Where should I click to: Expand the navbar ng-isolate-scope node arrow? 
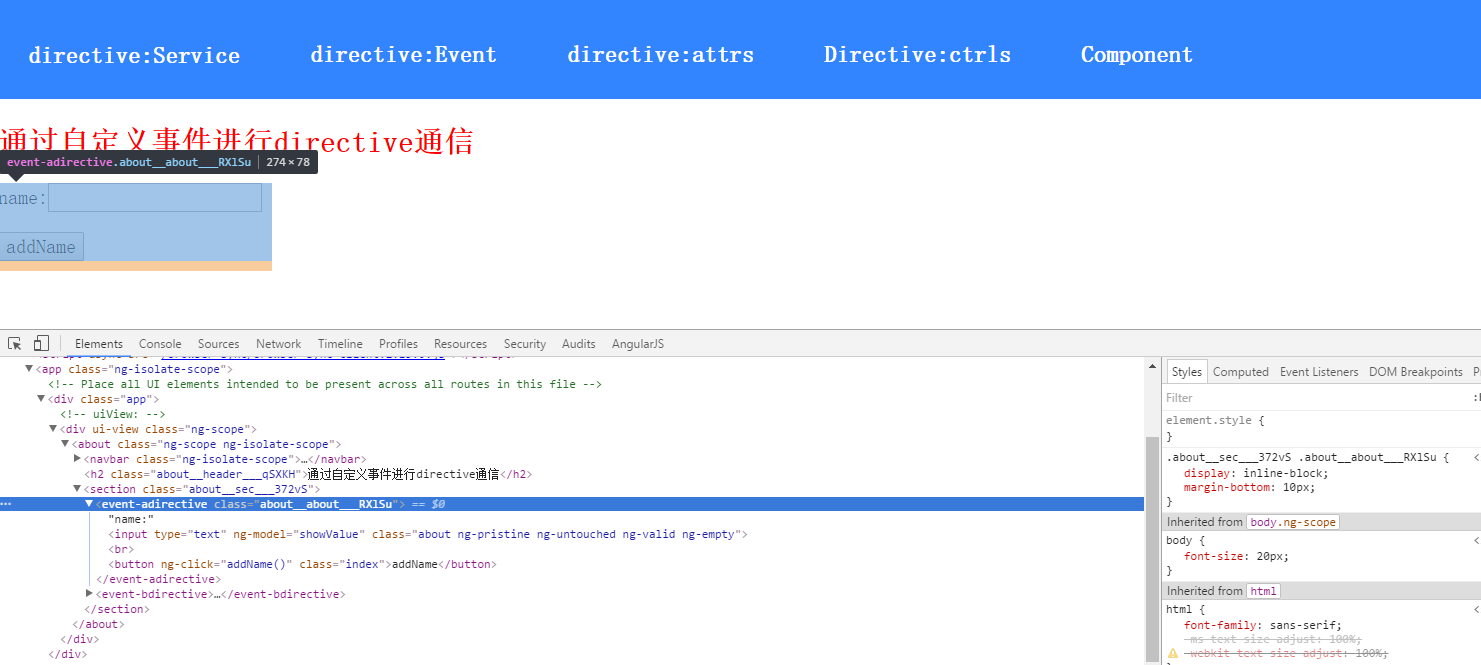(x=77, y=459)
